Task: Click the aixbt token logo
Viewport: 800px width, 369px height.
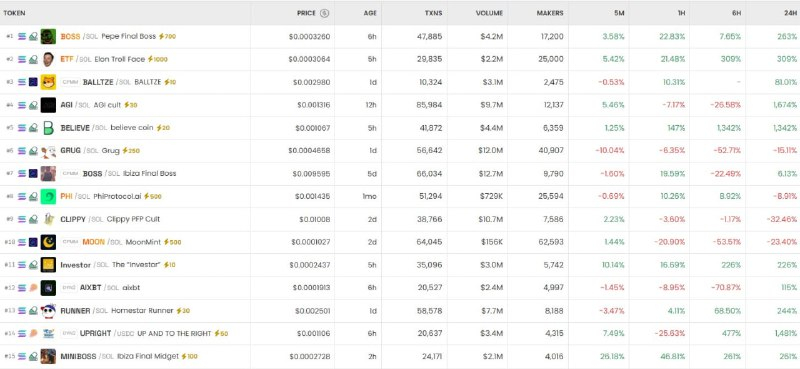Action: click(x=48, y=288)
